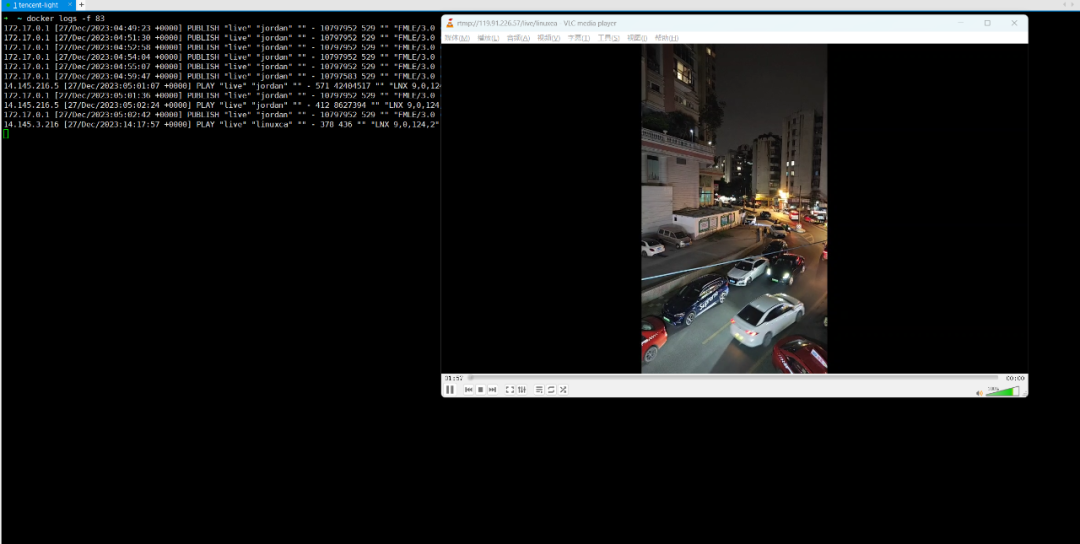Skip to previous media in VLC
This screenshot has height=544, width=1080.
(x=468, y=390)
